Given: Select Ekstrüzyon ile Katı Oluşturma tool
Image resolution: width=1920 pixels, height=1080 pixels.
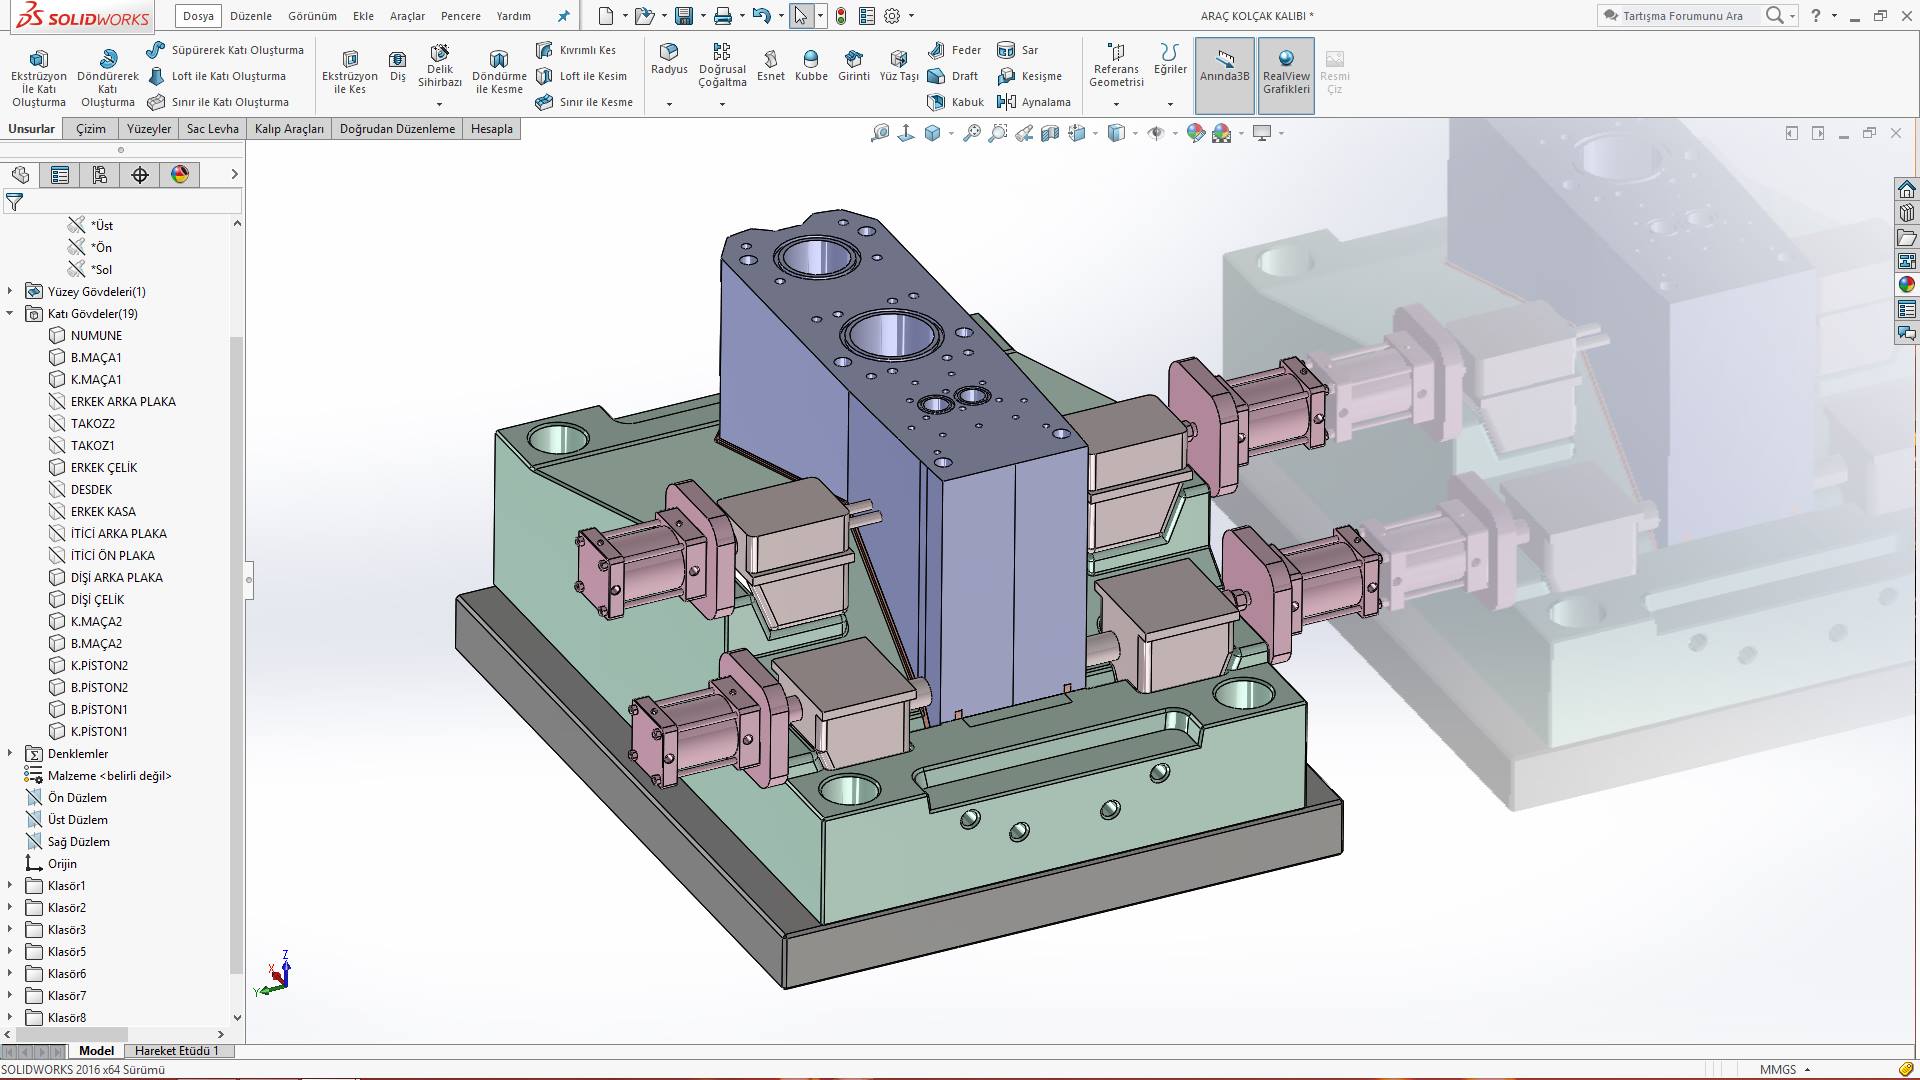Looking at the screenshot, I should 39,77.
